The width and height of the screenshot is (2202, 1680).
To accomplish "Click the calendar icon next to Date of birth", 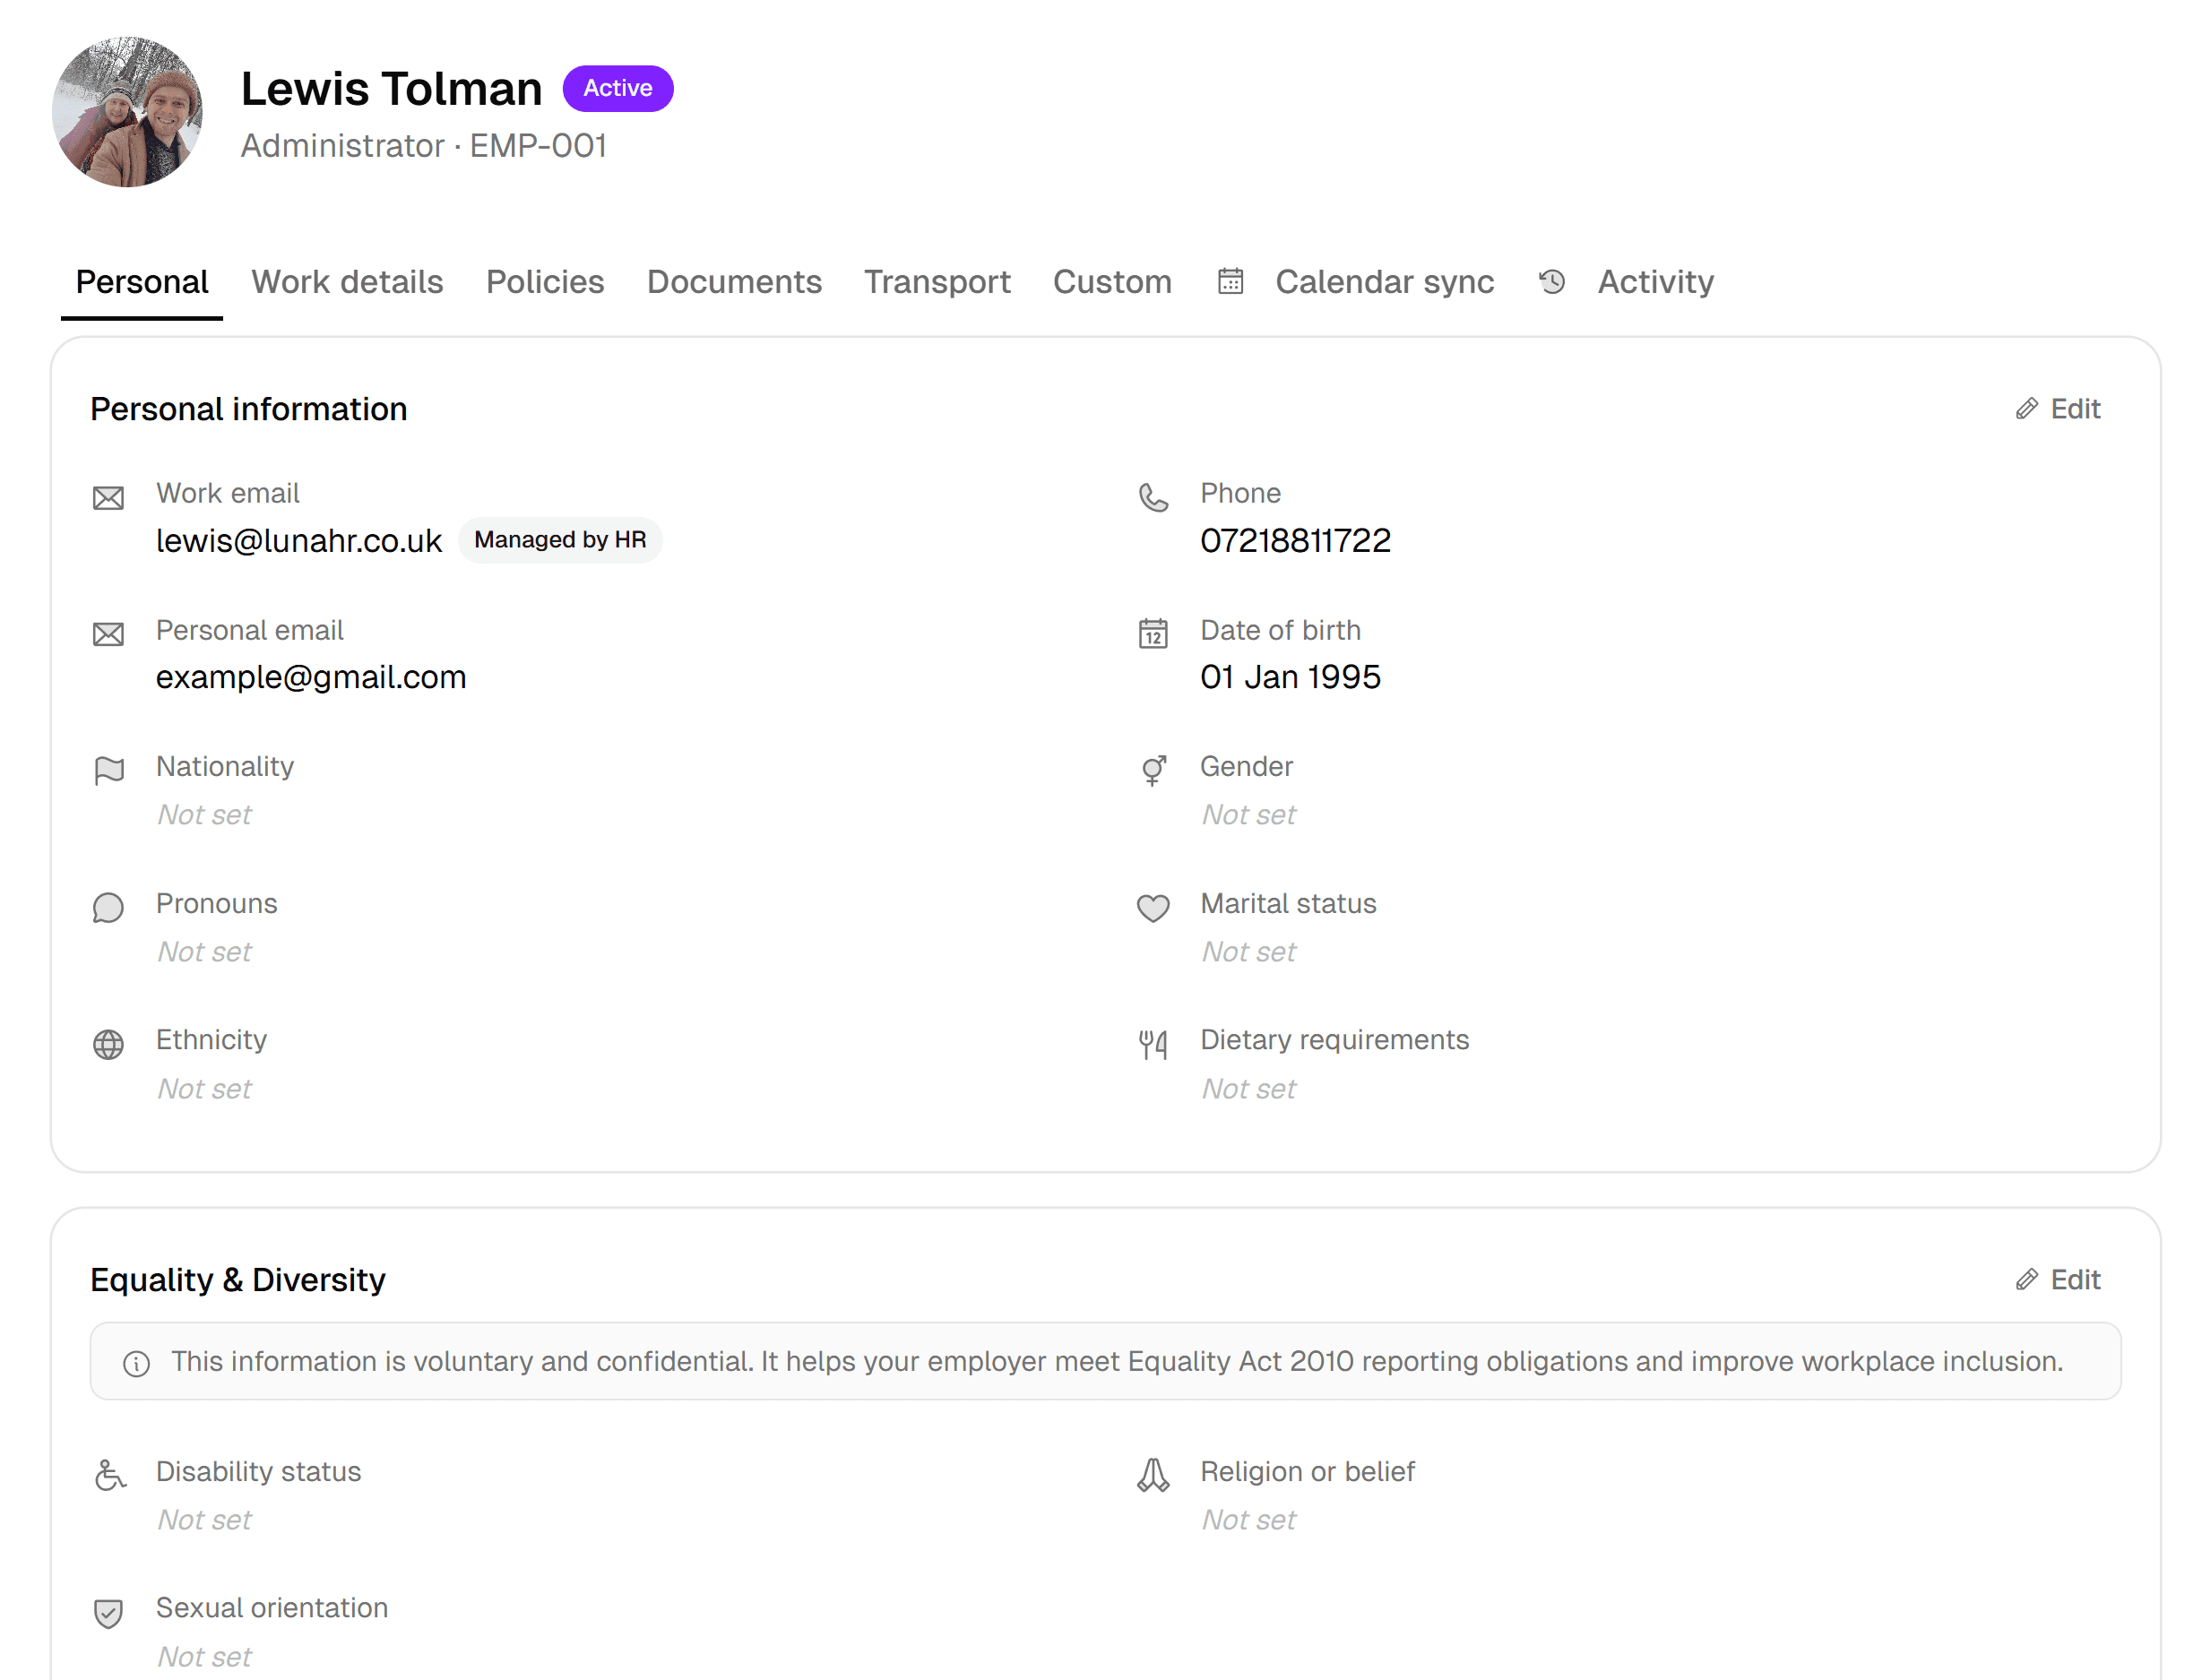I will pos(1153,634).
